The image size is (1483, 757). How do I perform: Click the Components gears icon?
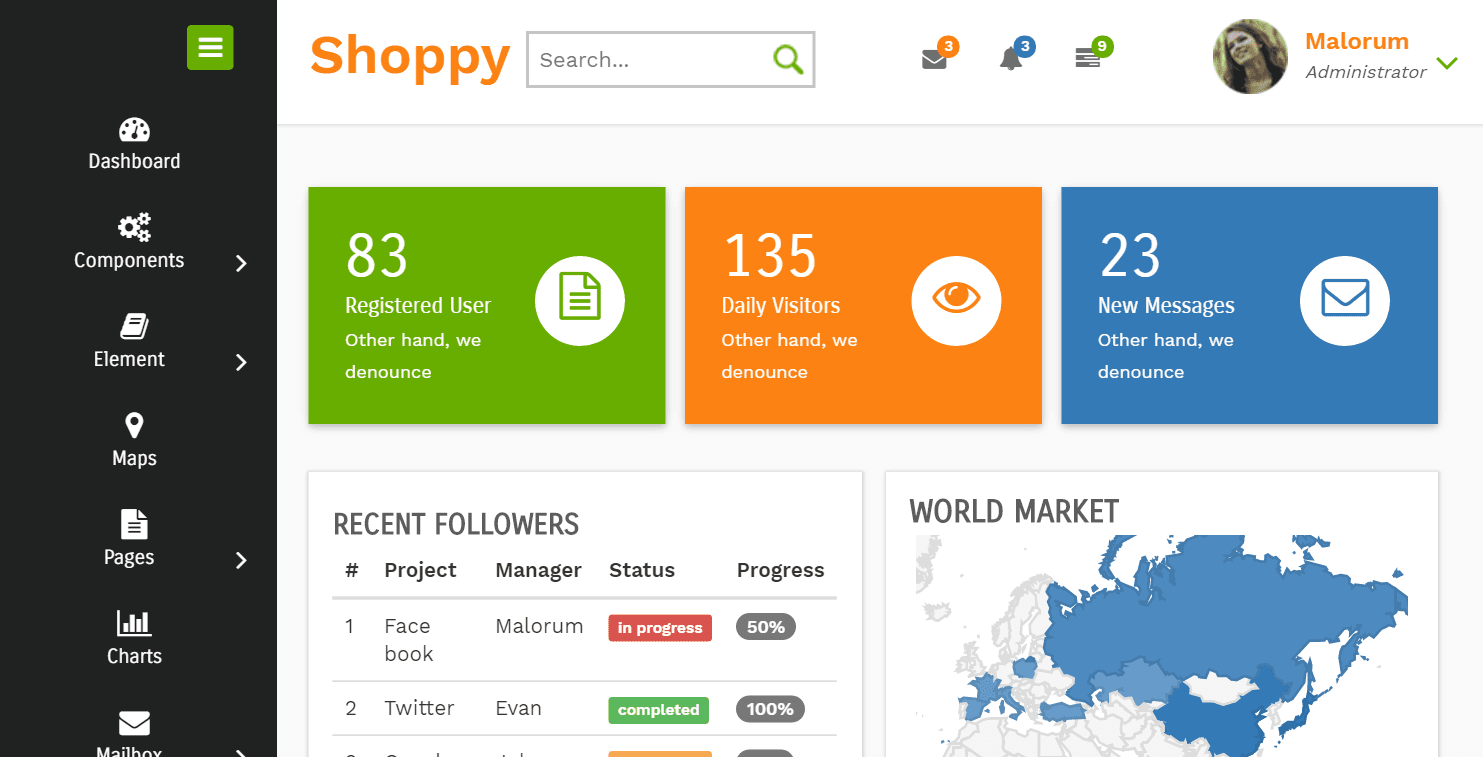click(133, 228)
